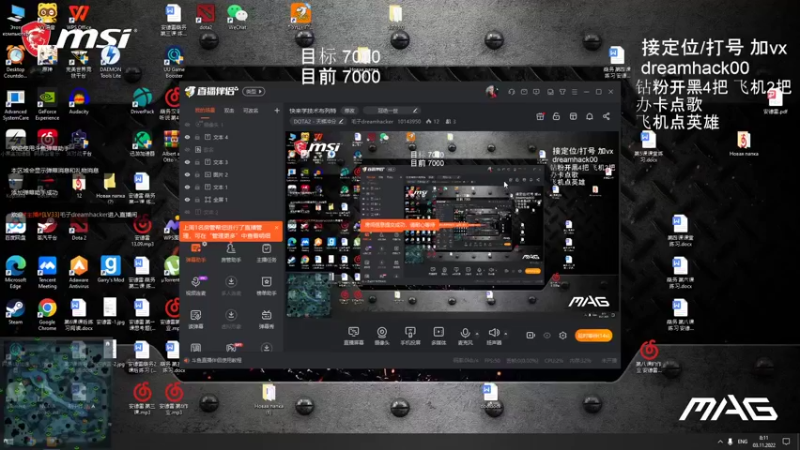Viewport: 800px width, 450px height.
Task: Open the hamburger menu in streaming app
Action: tap(574, 92)
